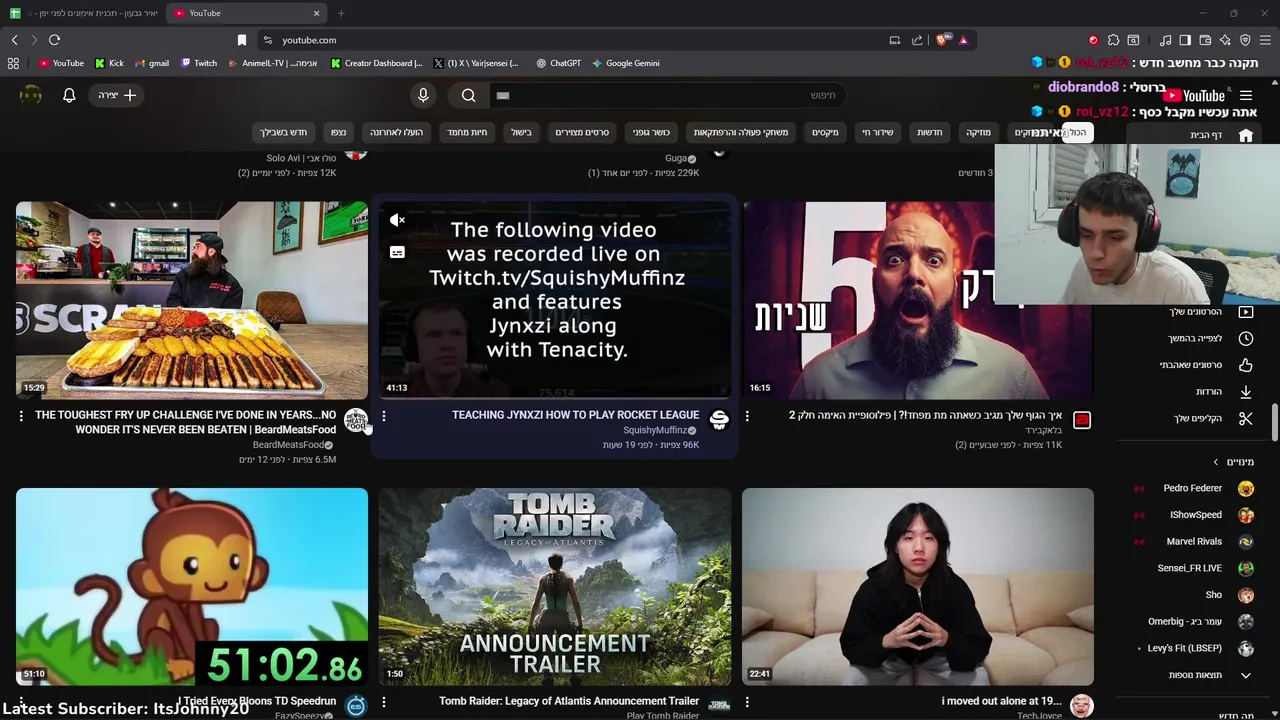This screenshot has width=1280, height=720.
Task: Switch to the יאיר גבעון Sheets browser tab
Action: [84, 13]
